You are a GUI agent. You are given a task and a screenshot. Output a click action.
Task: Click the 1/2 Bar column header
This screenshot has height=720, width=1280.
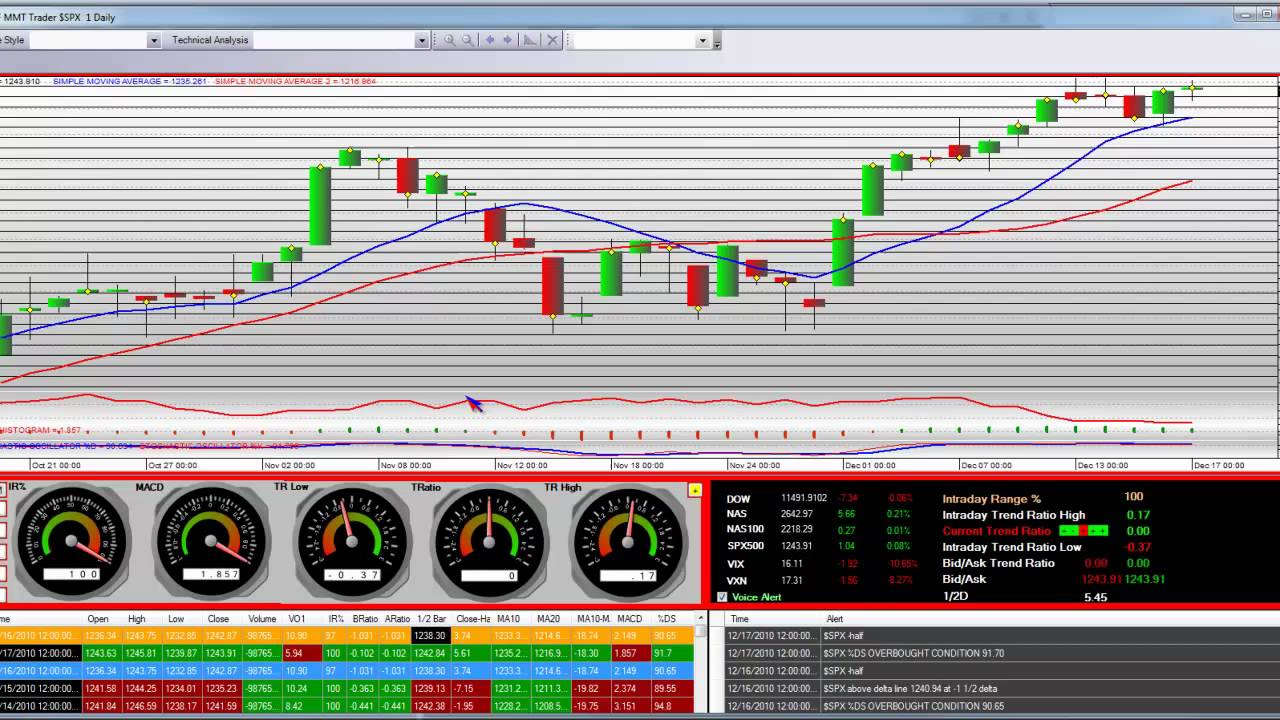click(431, 619)
